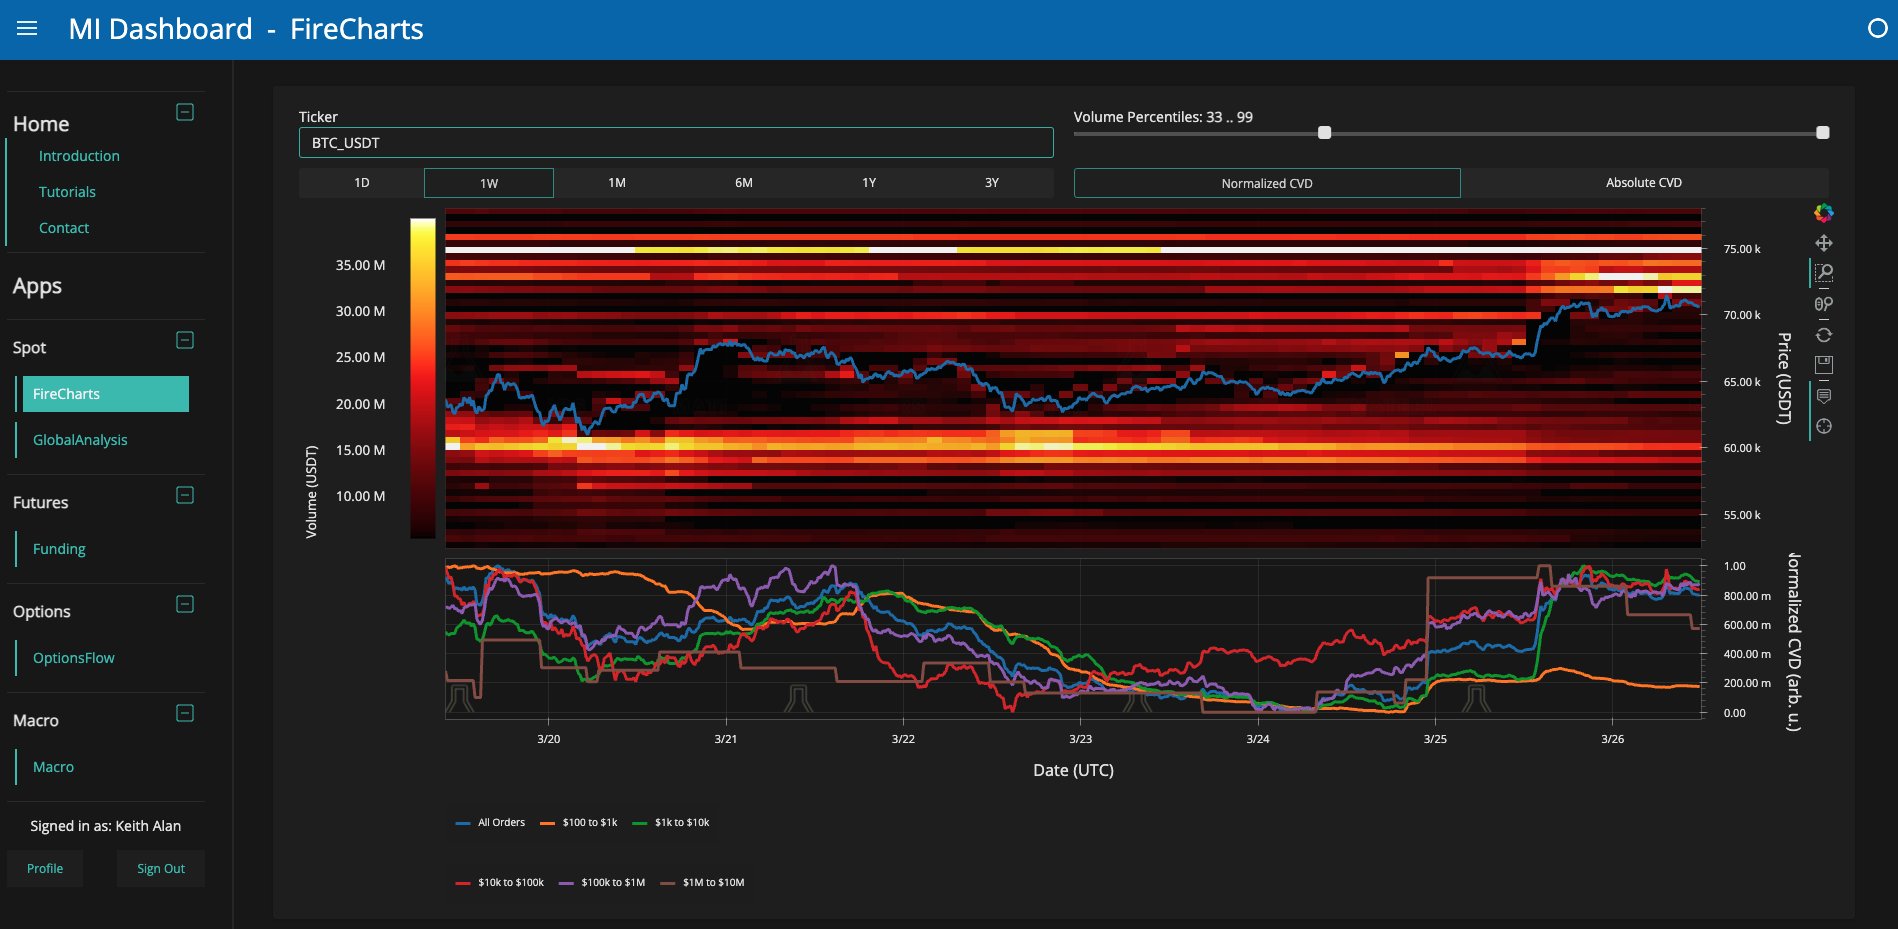The height and width of the screenshot is (929, 1898).
Task: Collapse the Home section
Action: click(185, 112)
